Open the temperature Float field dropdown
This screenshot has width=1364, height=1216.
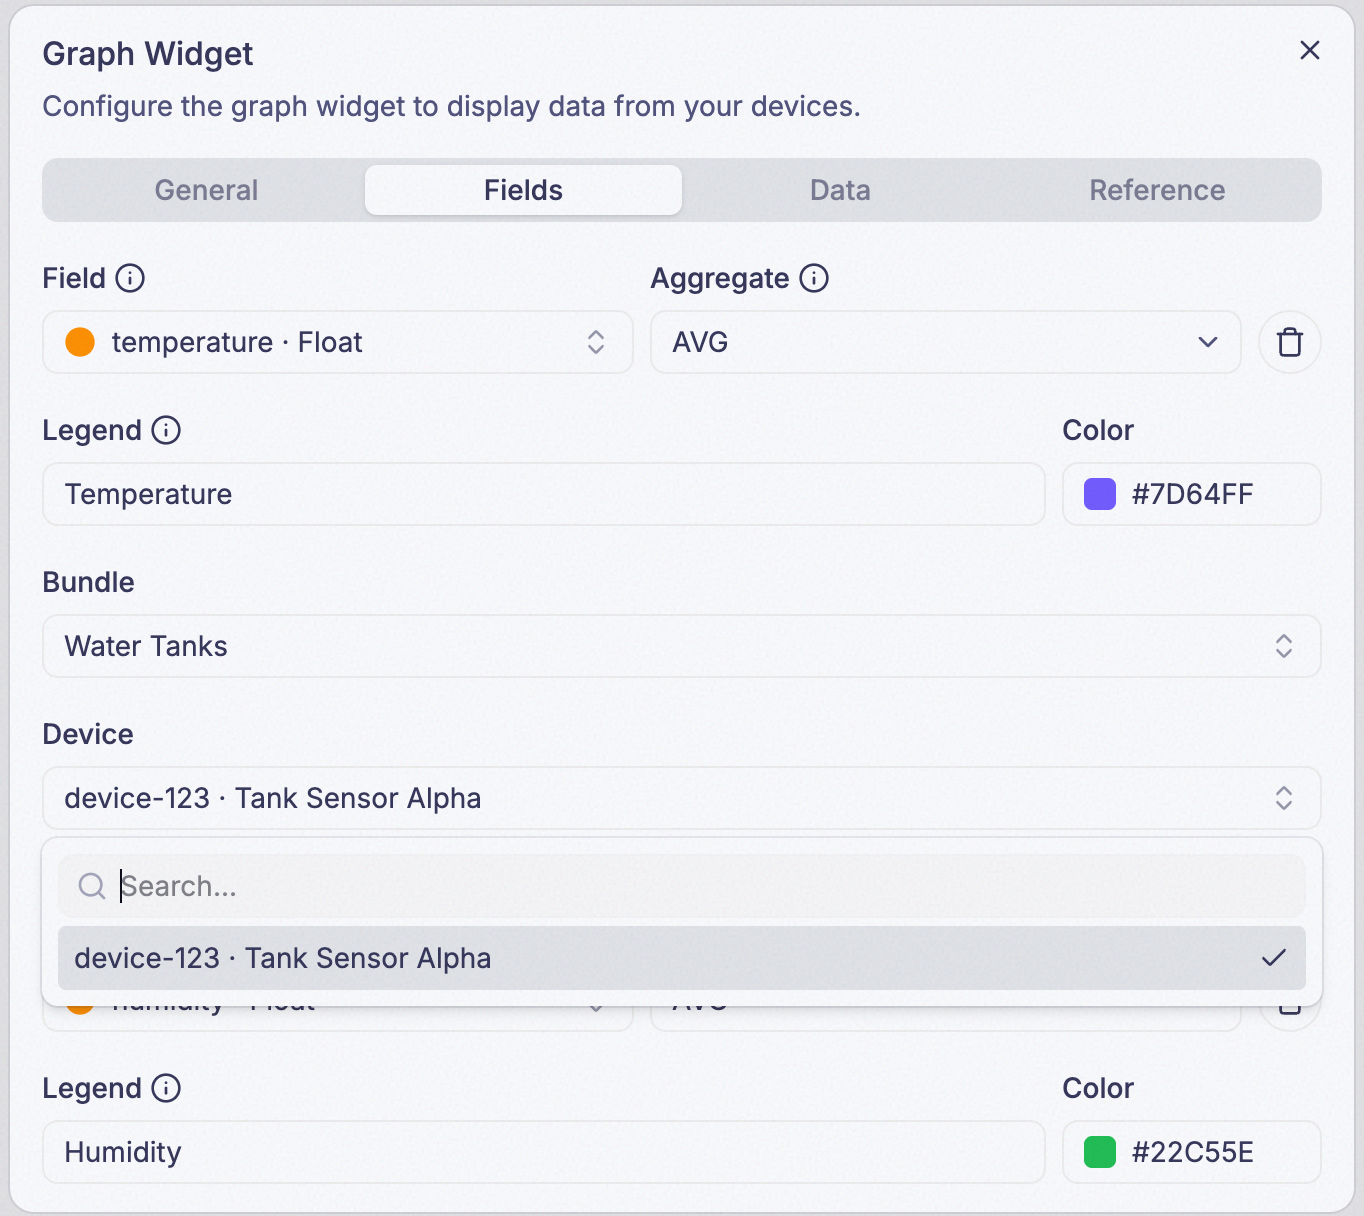[338, 342]
